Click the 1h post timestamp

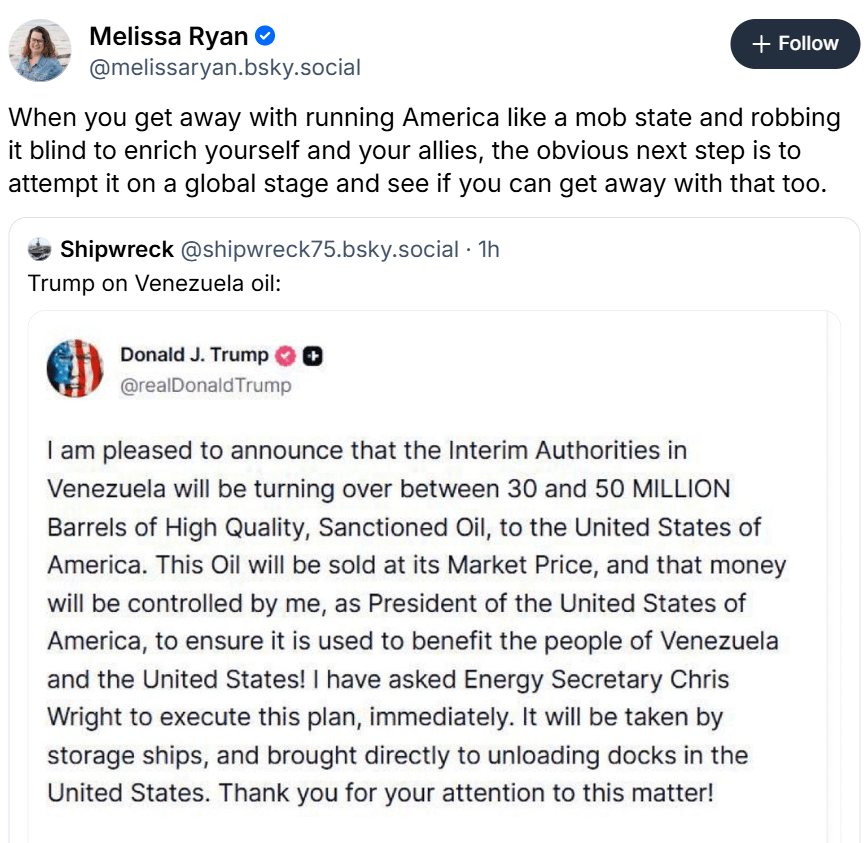coord(489,249)
